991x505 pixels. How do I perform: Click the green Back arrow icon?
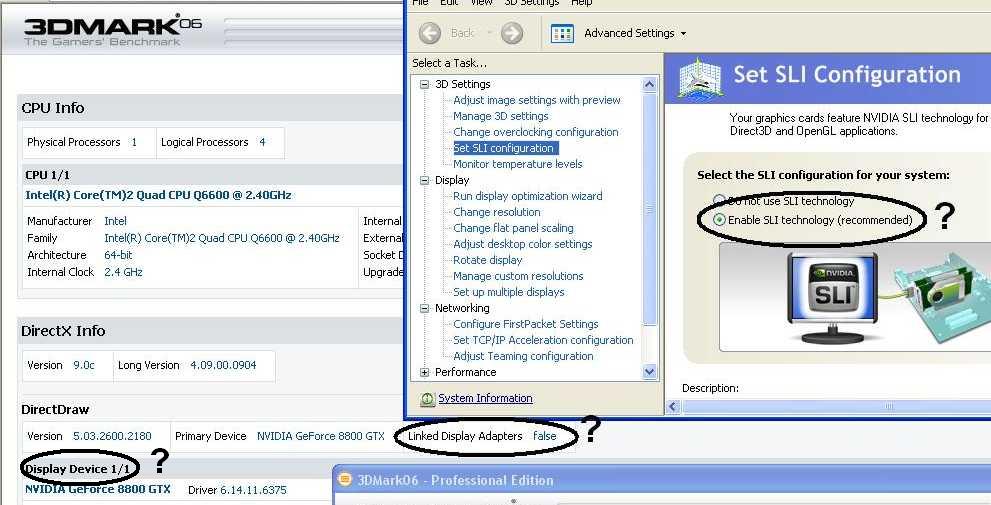tap(430, 33)
